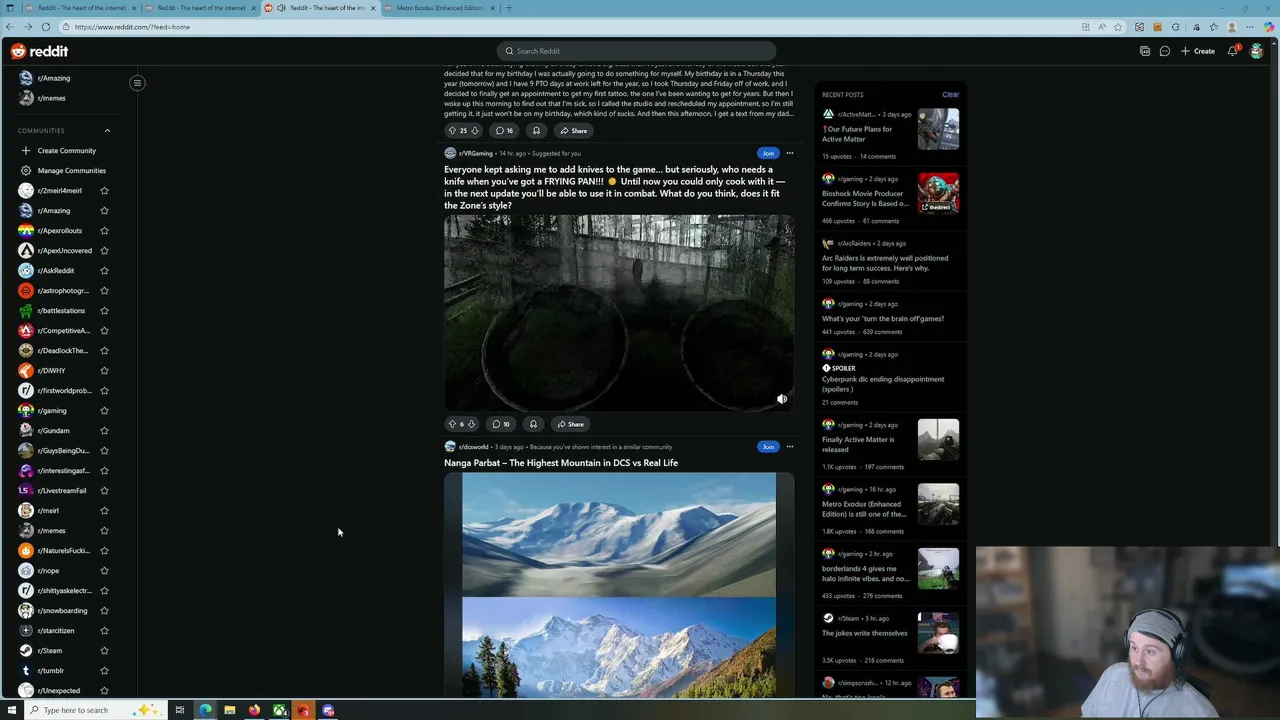Open r/DIWHY in communities list
1280x720 pixels.
pos(52,370)
